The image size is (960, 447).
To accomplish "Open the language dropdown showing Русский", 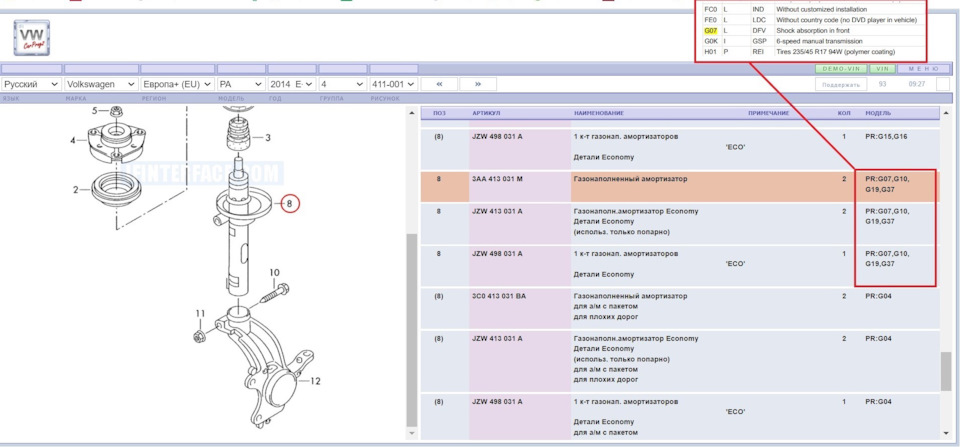I will click(x=31, y=85).
